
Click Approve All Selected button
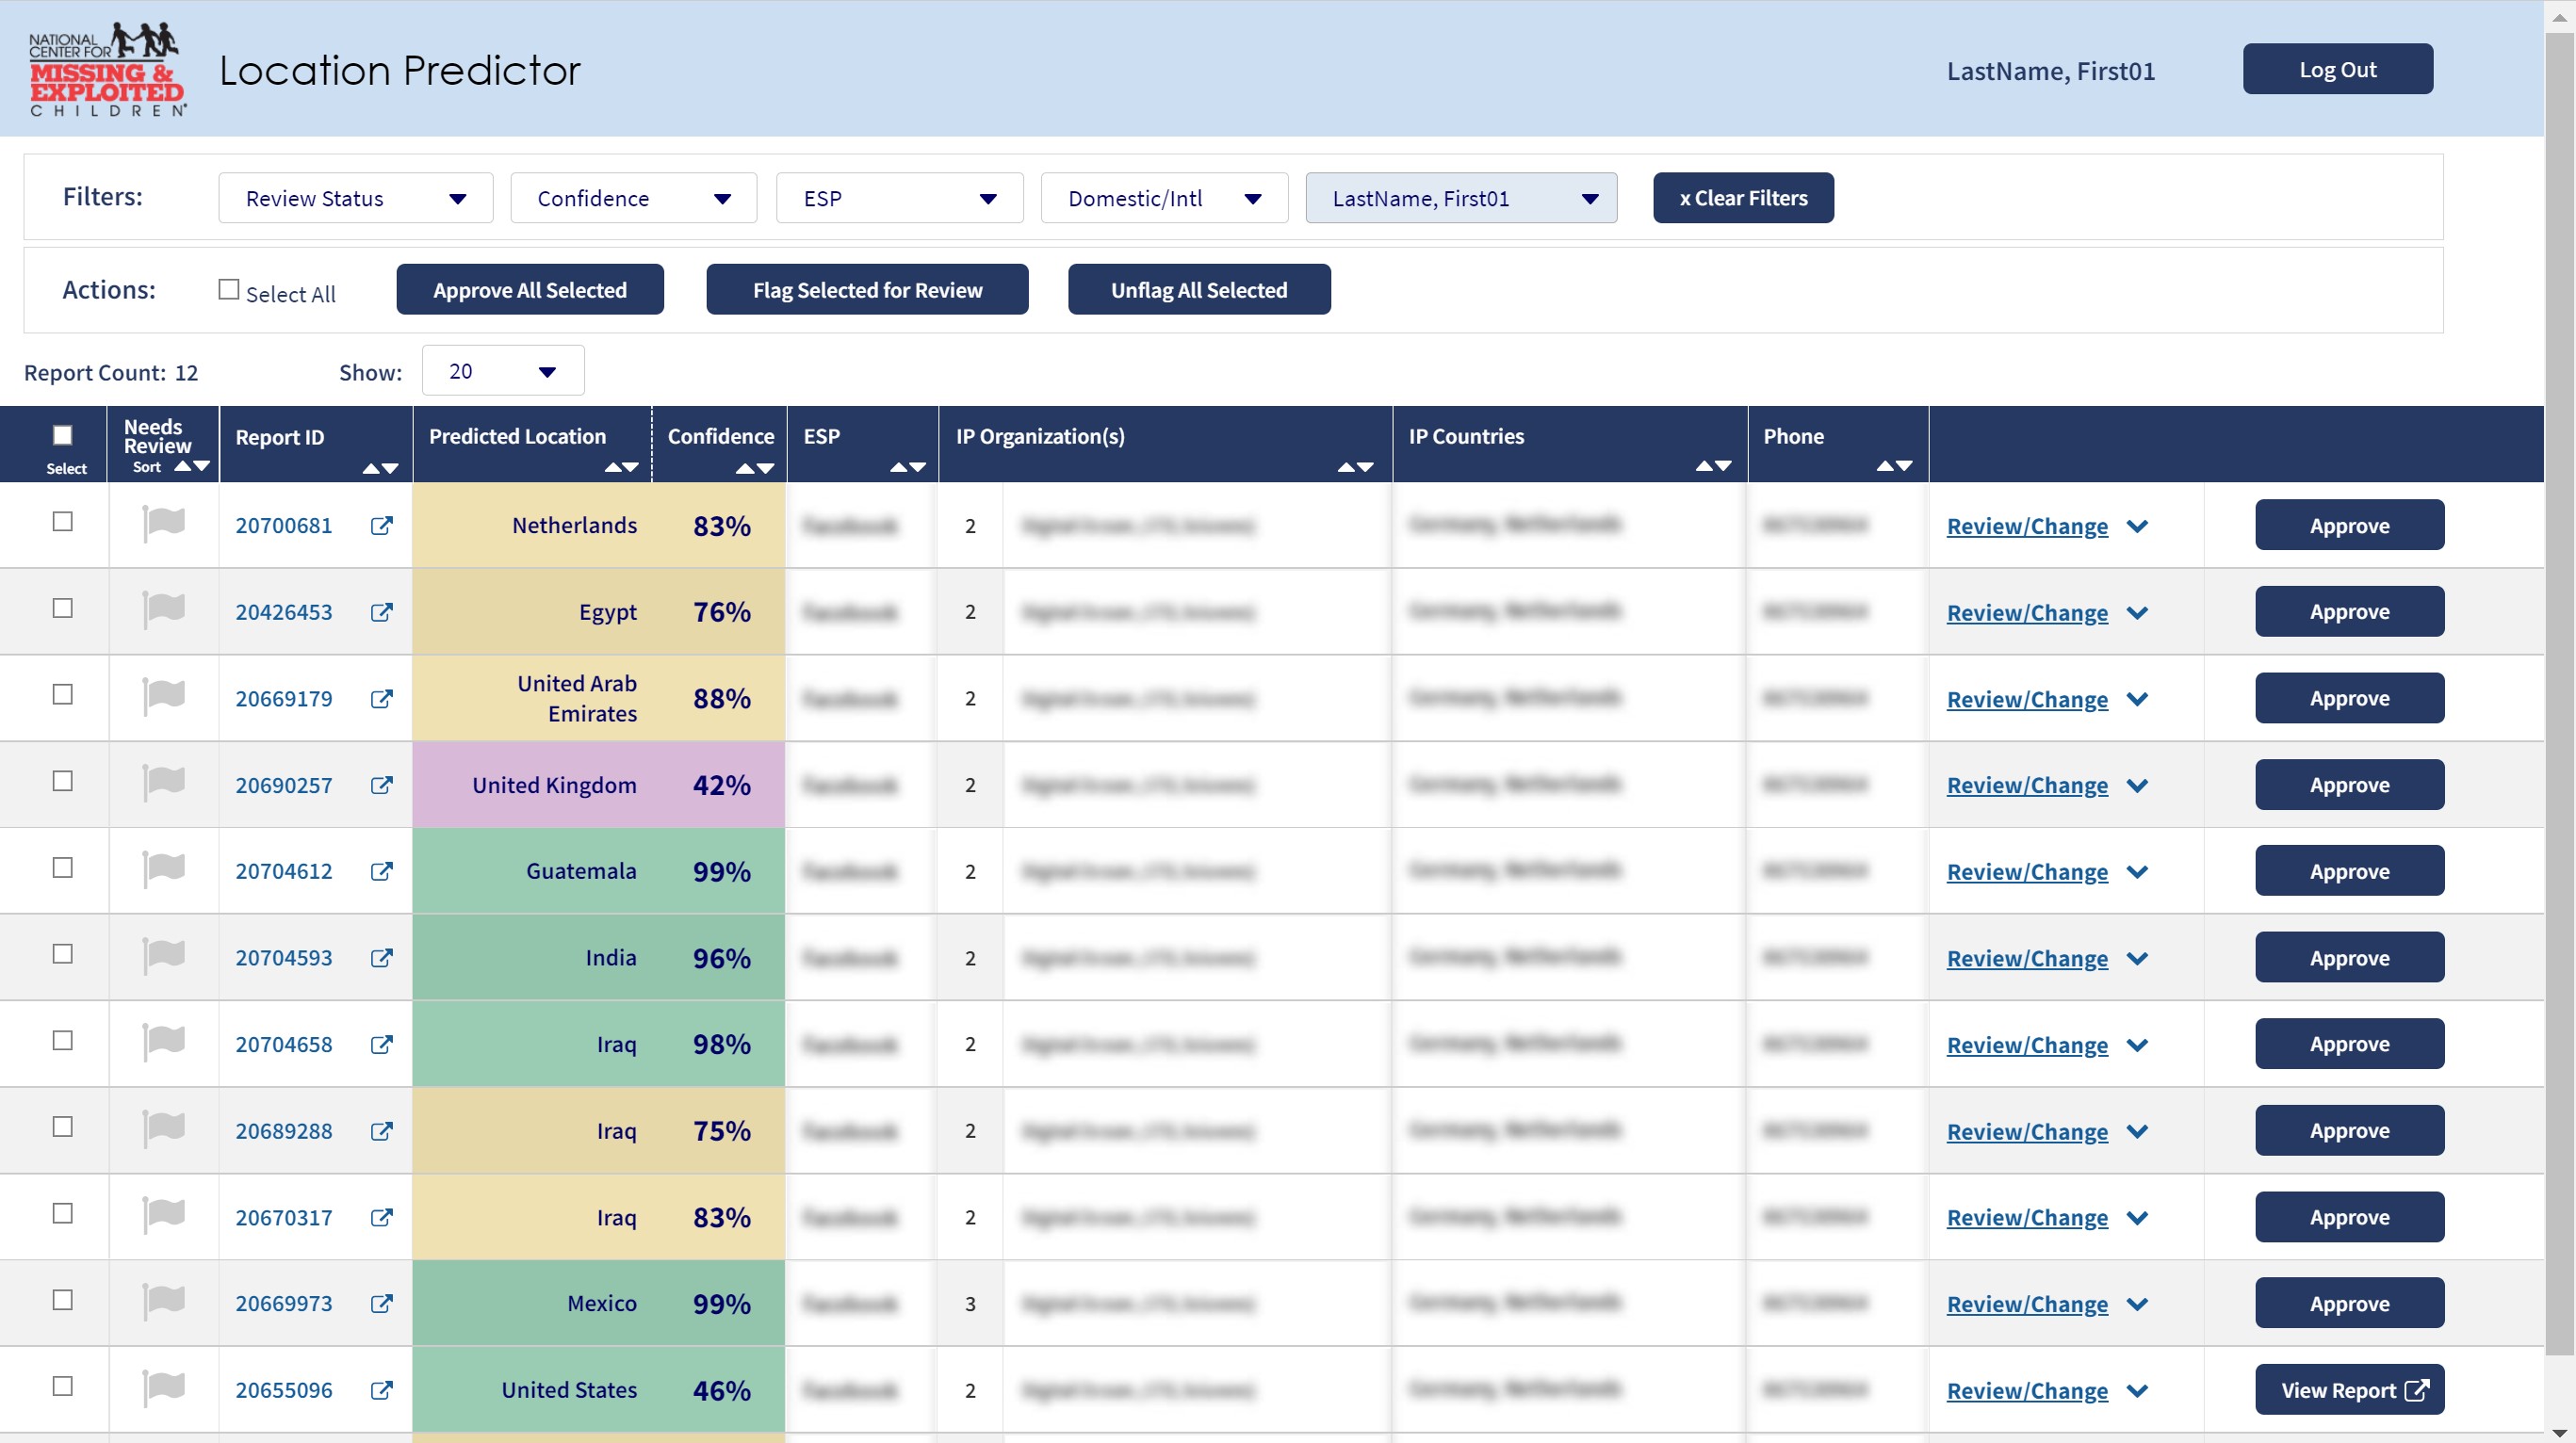(530, 289)
